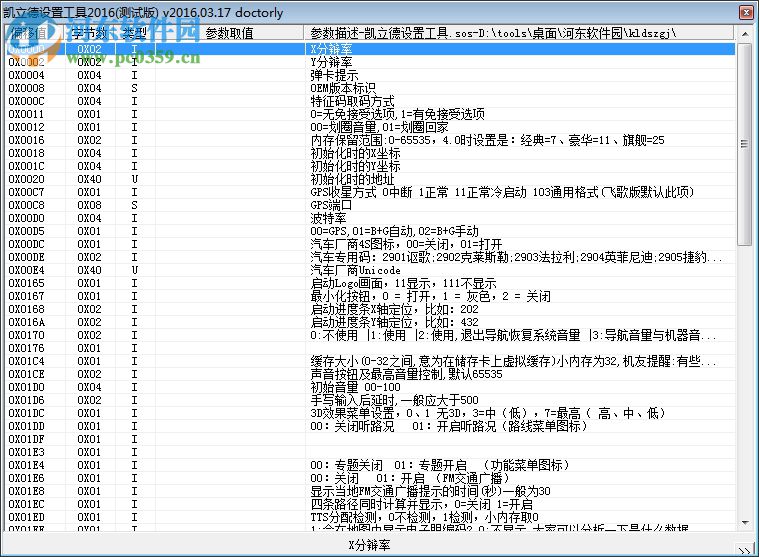Close the 凯立德设置工具2016 window
Image resolution: width=759 pixels, height=557 pixels.
pos(746,12)
